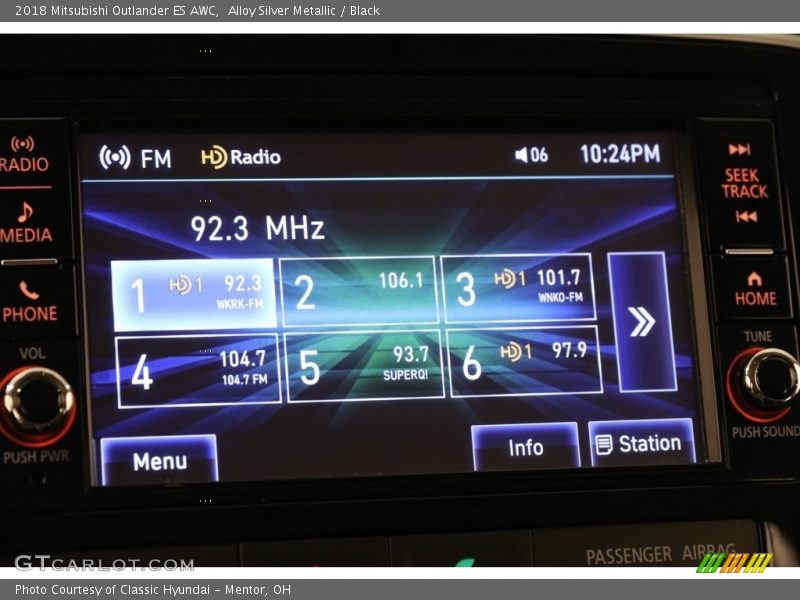Push the PHONE hardware button

click(30, 302)
